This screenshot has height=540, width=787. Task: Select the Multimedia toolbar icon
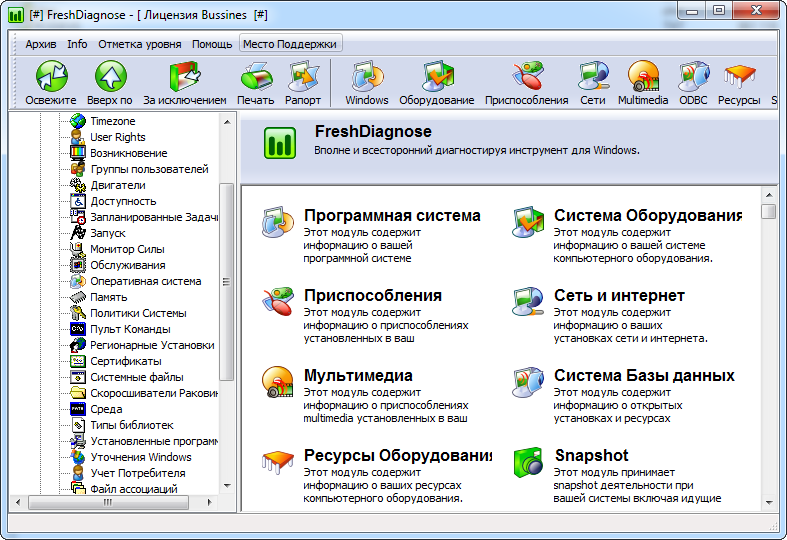tap(643, 76)
